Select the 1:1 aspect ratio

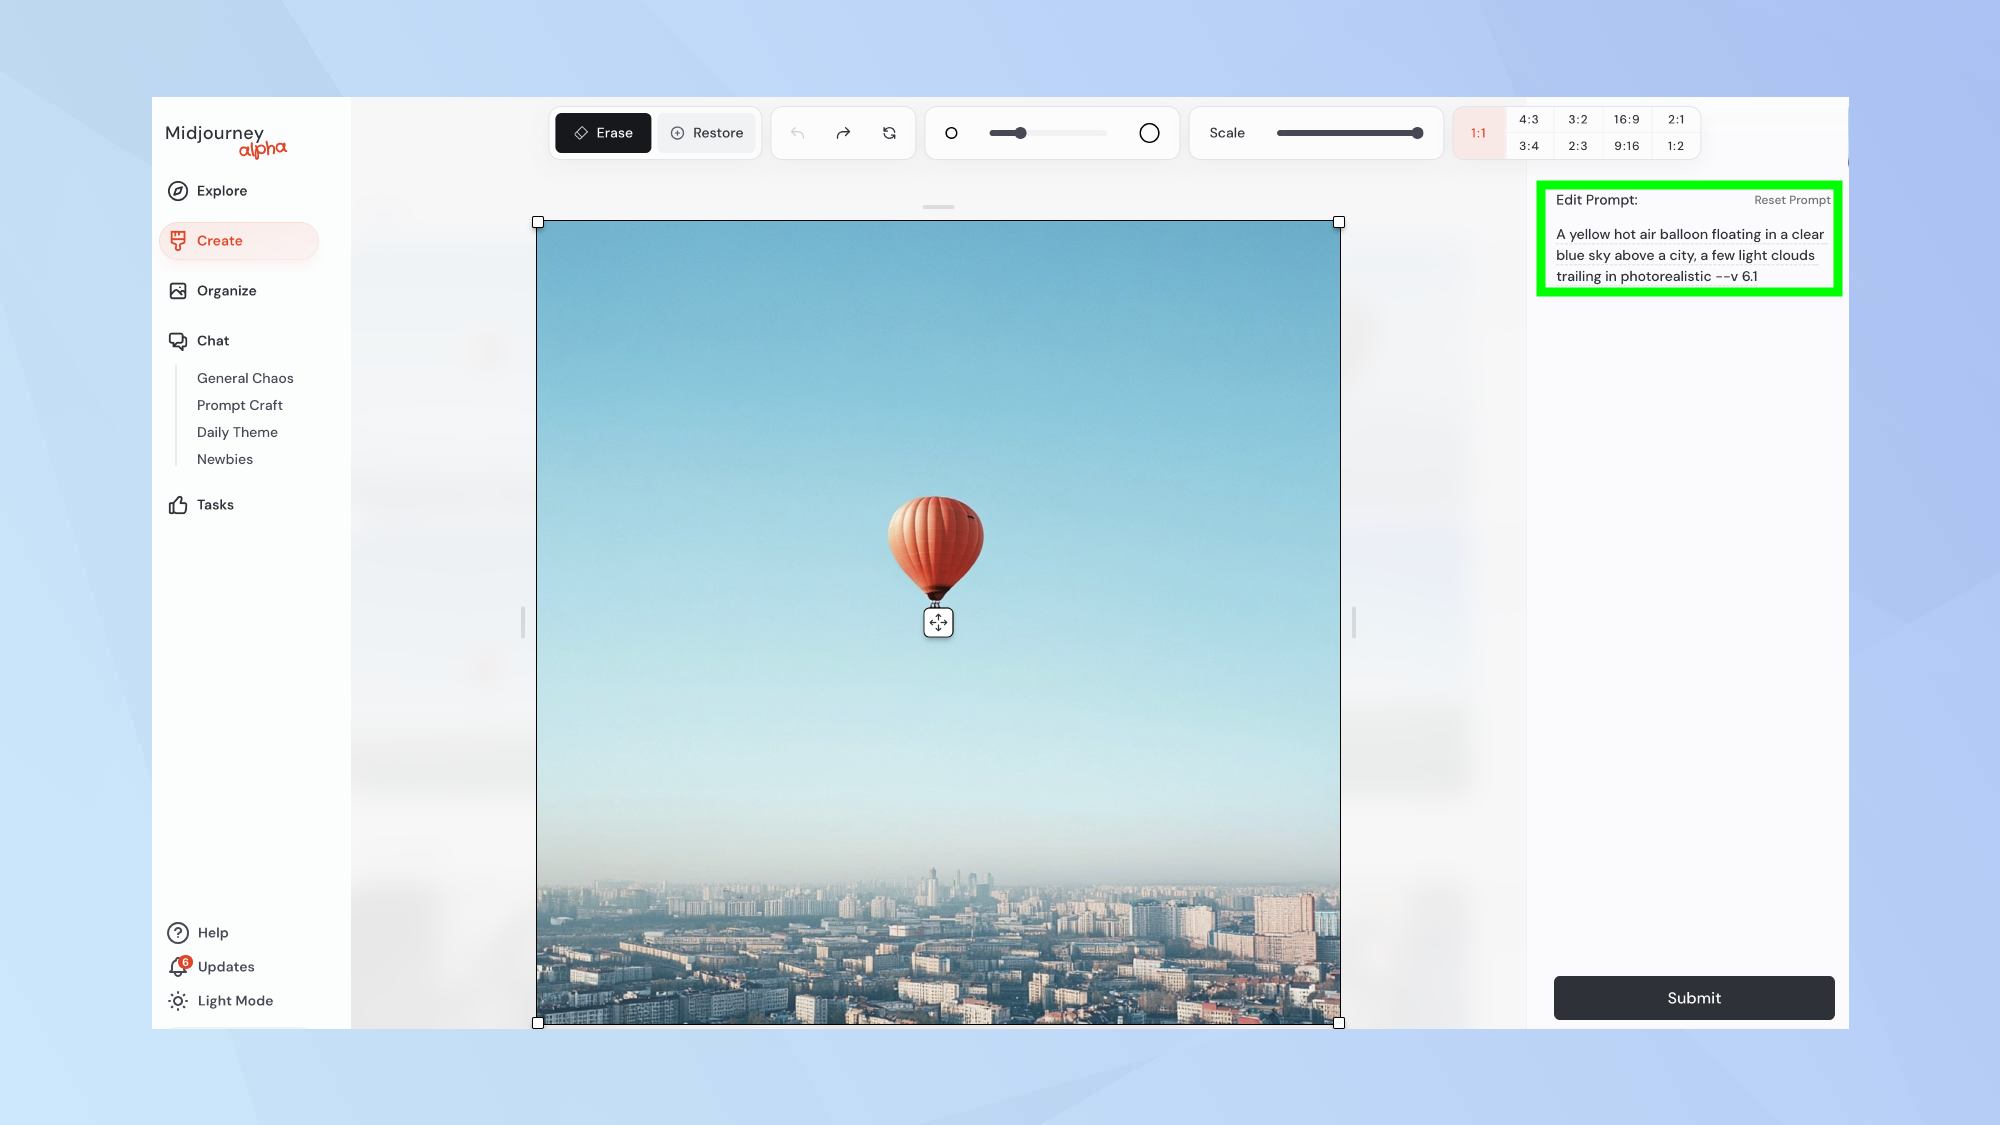point(1478,132)
